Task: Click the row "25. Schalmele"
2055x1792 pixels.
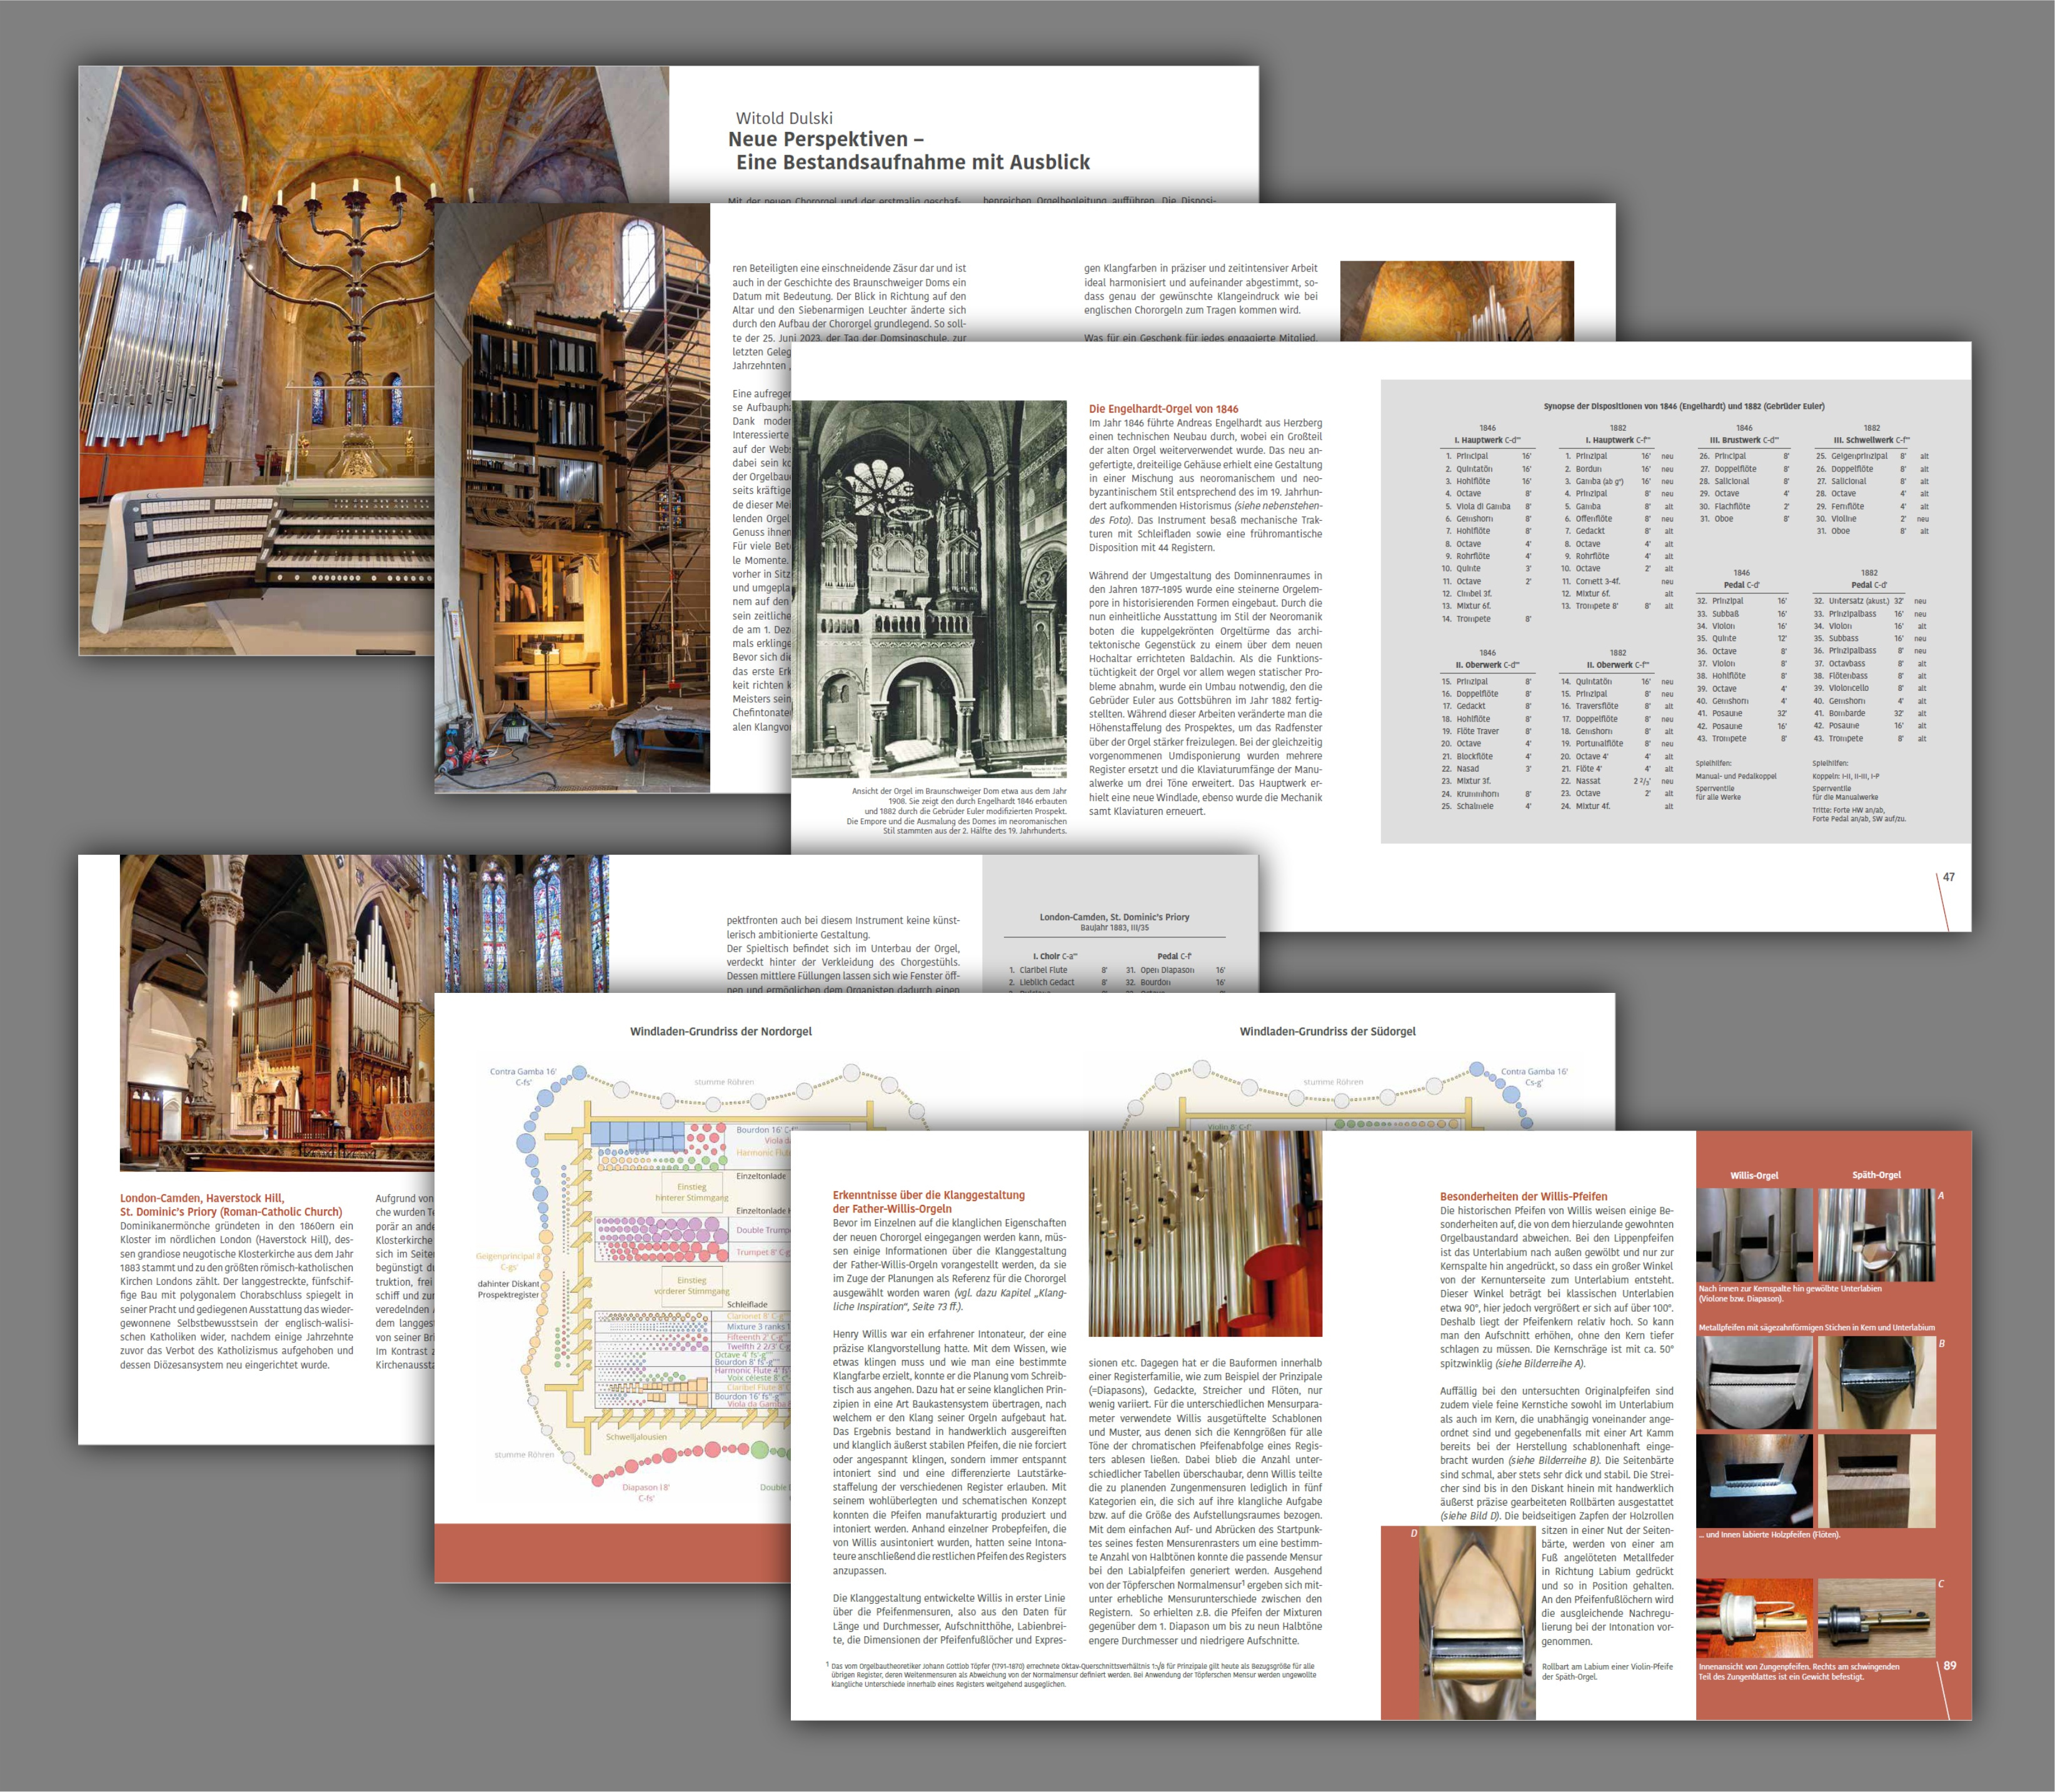Action: (1486, 806)
